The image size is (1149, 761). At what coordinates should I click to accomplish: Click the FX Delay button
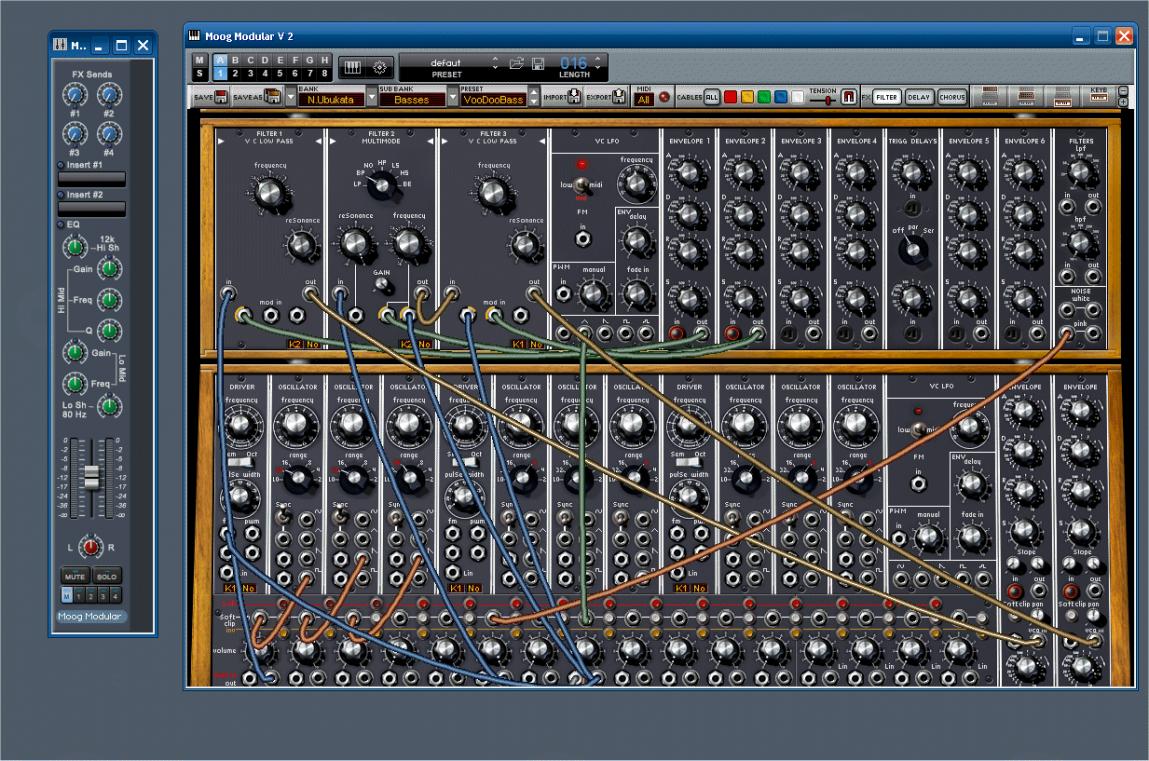[918, 97]
